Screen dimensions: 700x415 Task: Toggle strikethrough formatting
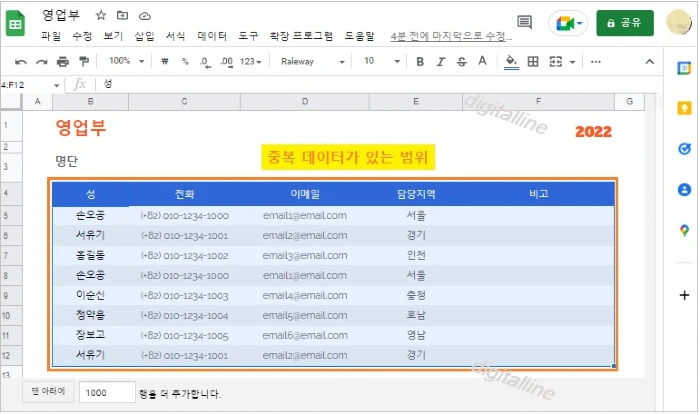coord(462,62)
